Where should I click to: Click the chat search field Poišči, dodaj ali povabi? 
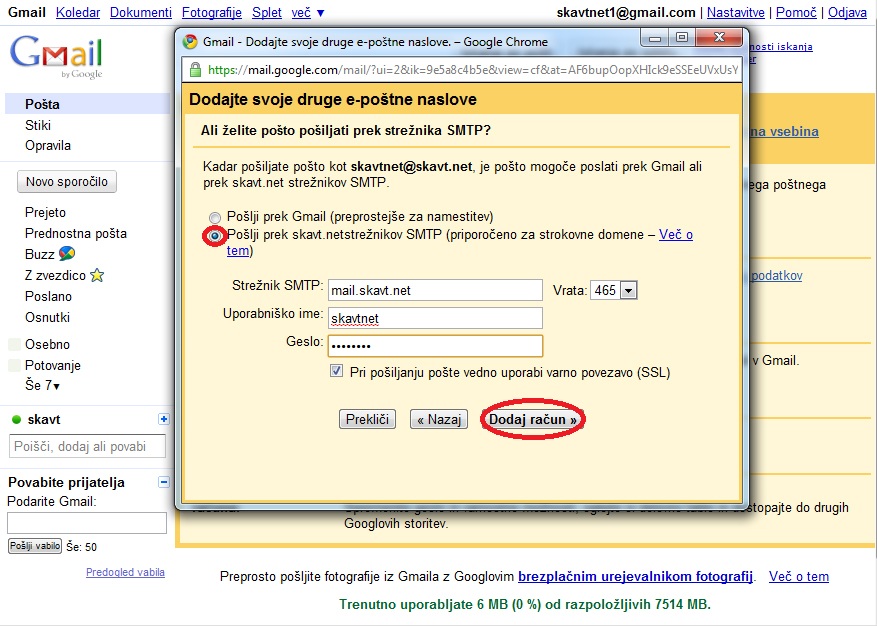click(87, 446)
